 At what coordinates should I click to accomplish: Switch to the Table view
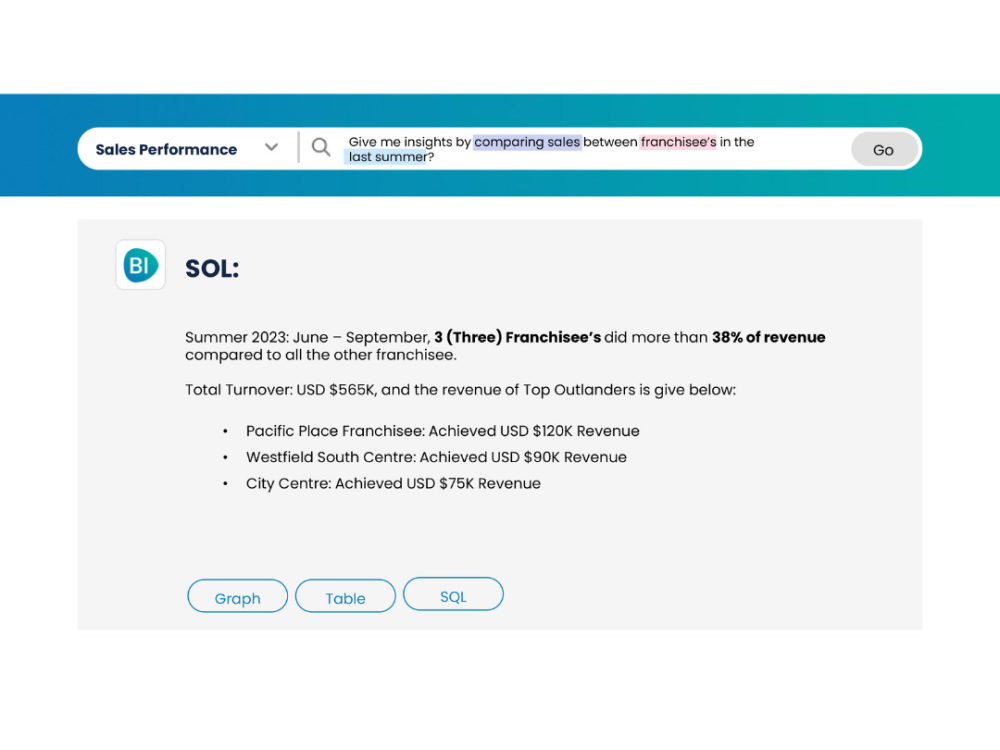(x=345, y=596)
